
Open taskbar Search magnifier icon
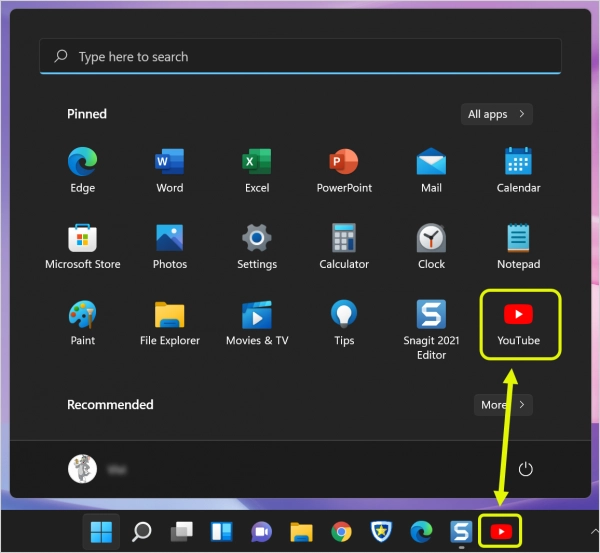142,532
